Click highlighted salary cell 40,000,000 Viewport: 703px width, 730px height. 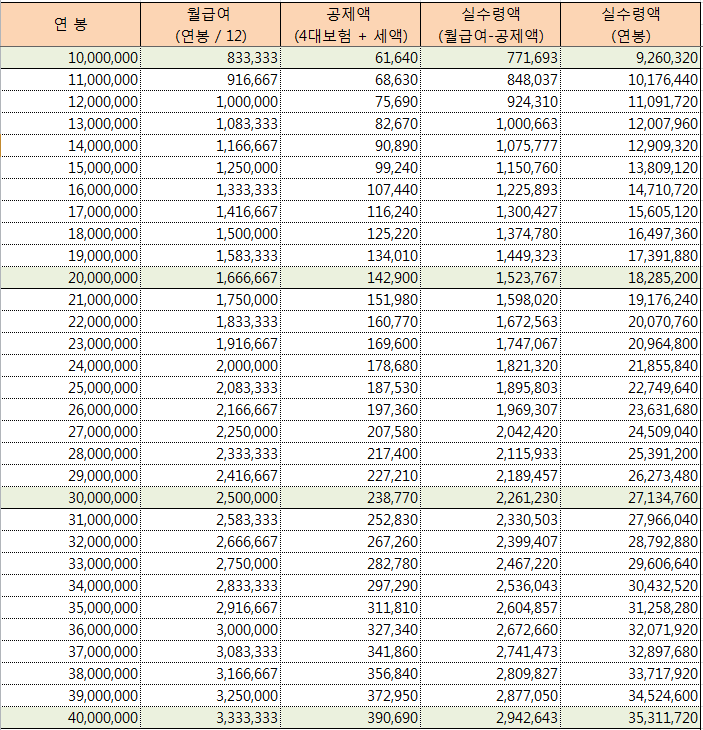click(70, 717)
